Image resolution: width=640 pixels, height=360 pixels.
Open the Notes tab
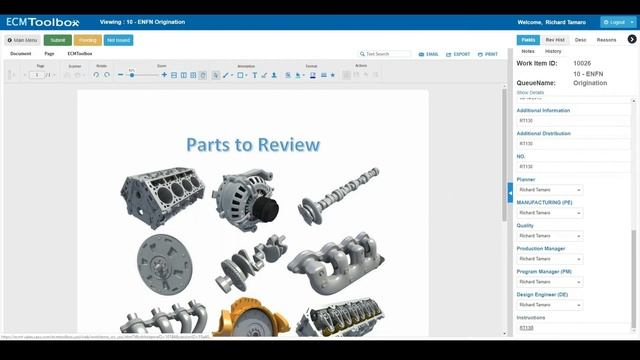528,51
